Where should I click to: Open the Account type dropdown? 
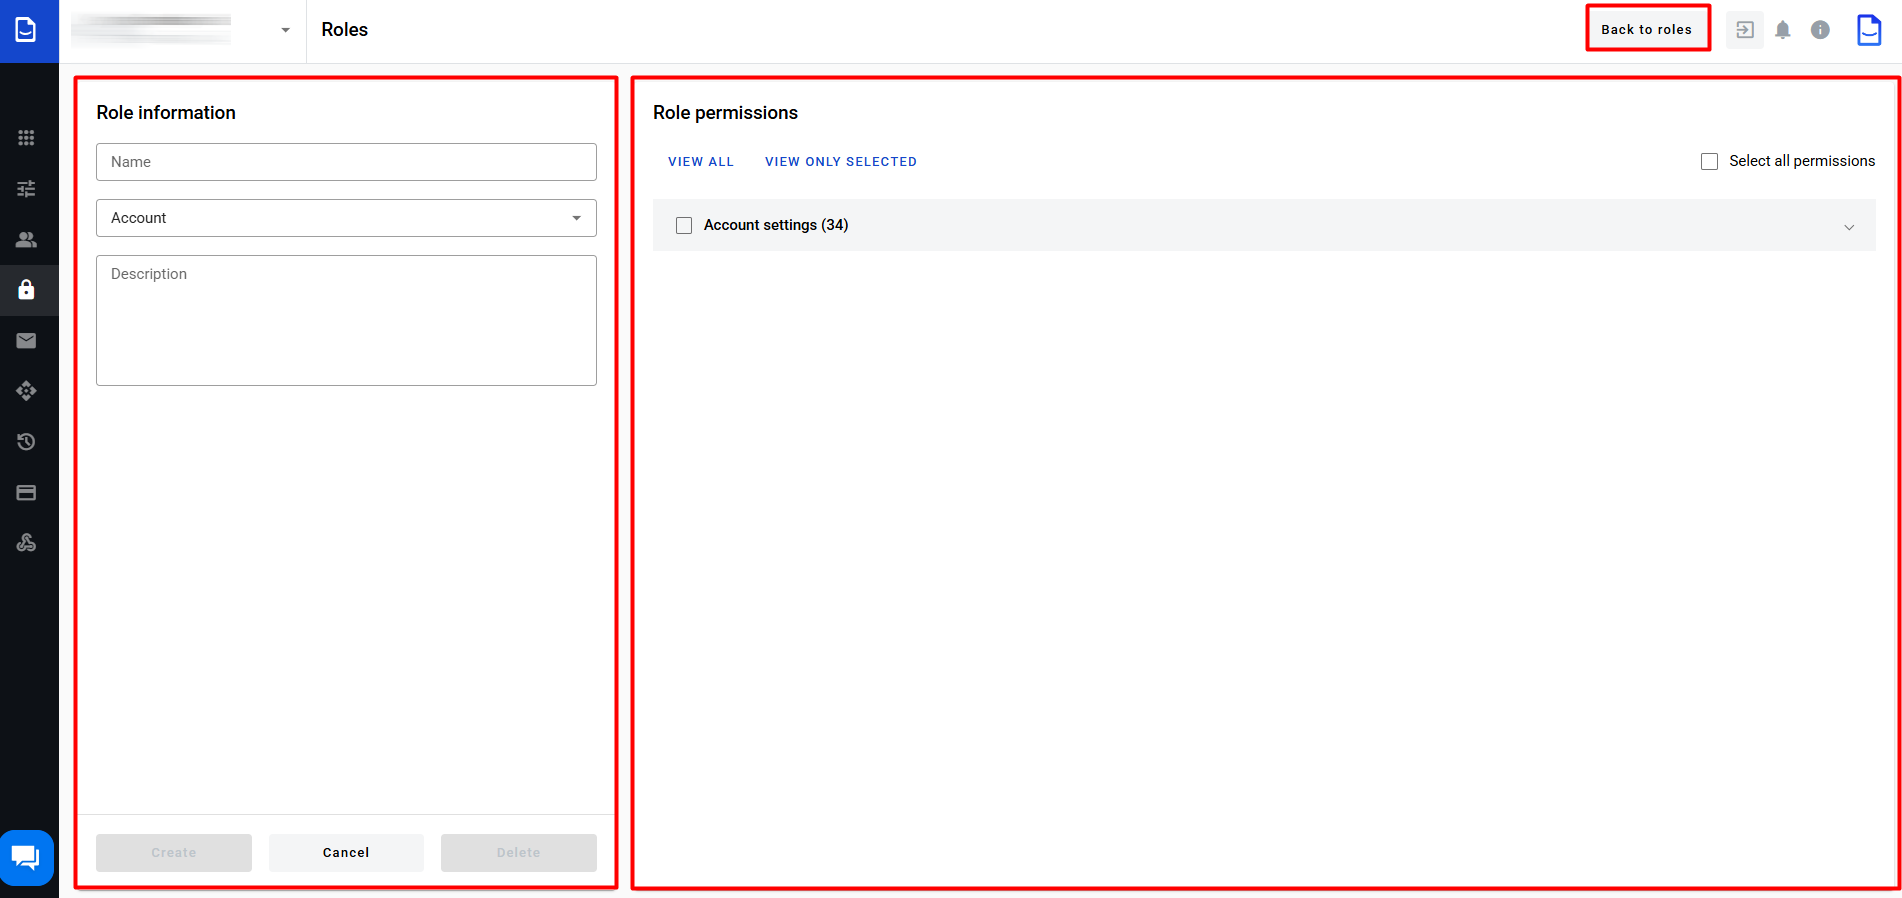(x=346, y=218)
